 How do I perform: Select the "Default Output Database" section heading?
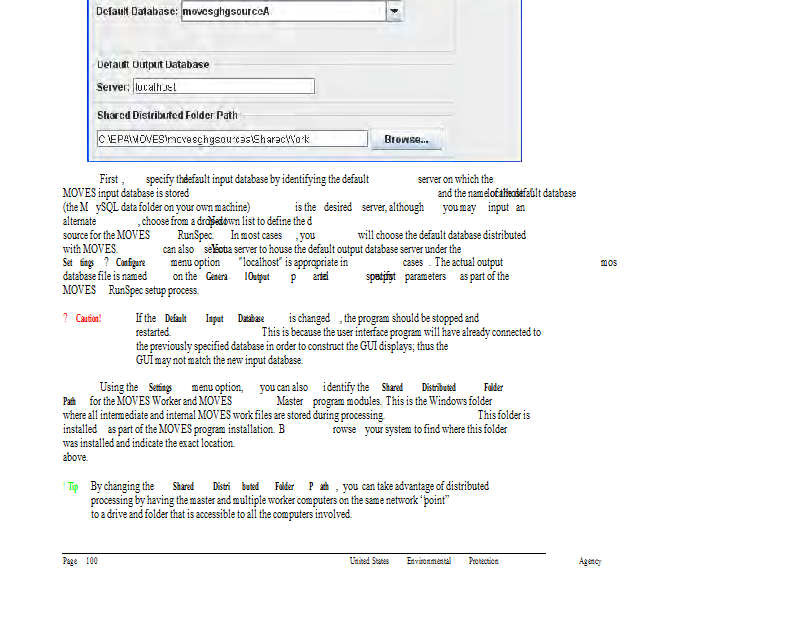[x=153, y=64]
